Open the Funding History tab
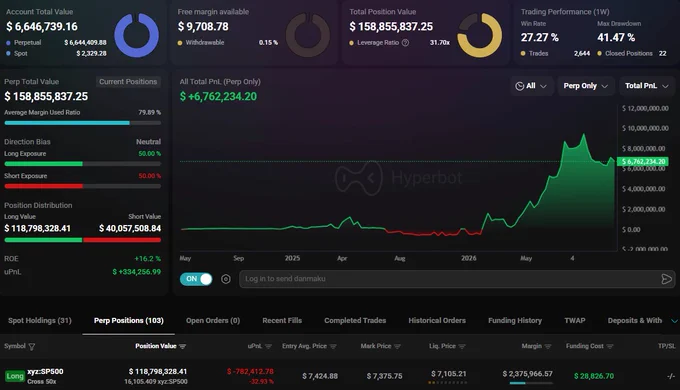 pyautogui.click(x=515, y=321)
